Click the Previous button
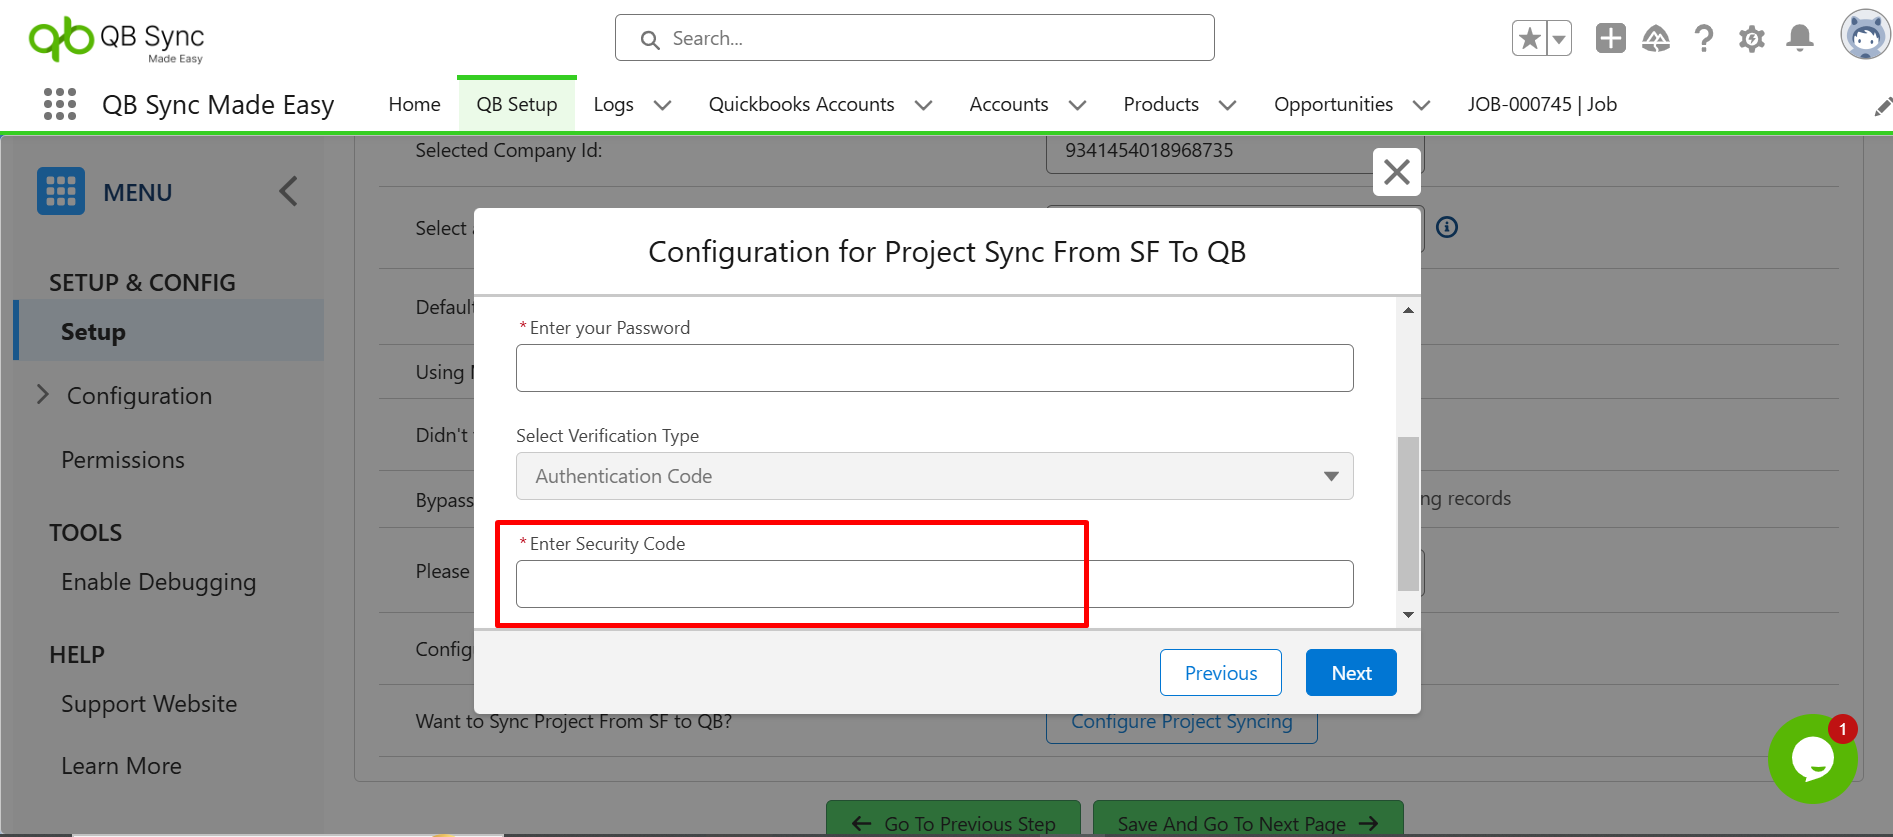The width and height of the screenshot is (1893, 837). point(1220,673)
